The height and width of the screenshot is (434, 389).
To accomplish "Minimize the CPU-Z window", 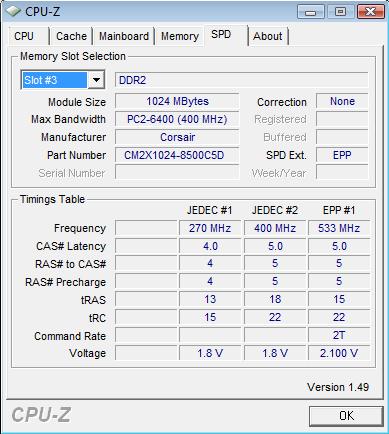I will click(311, 12).
